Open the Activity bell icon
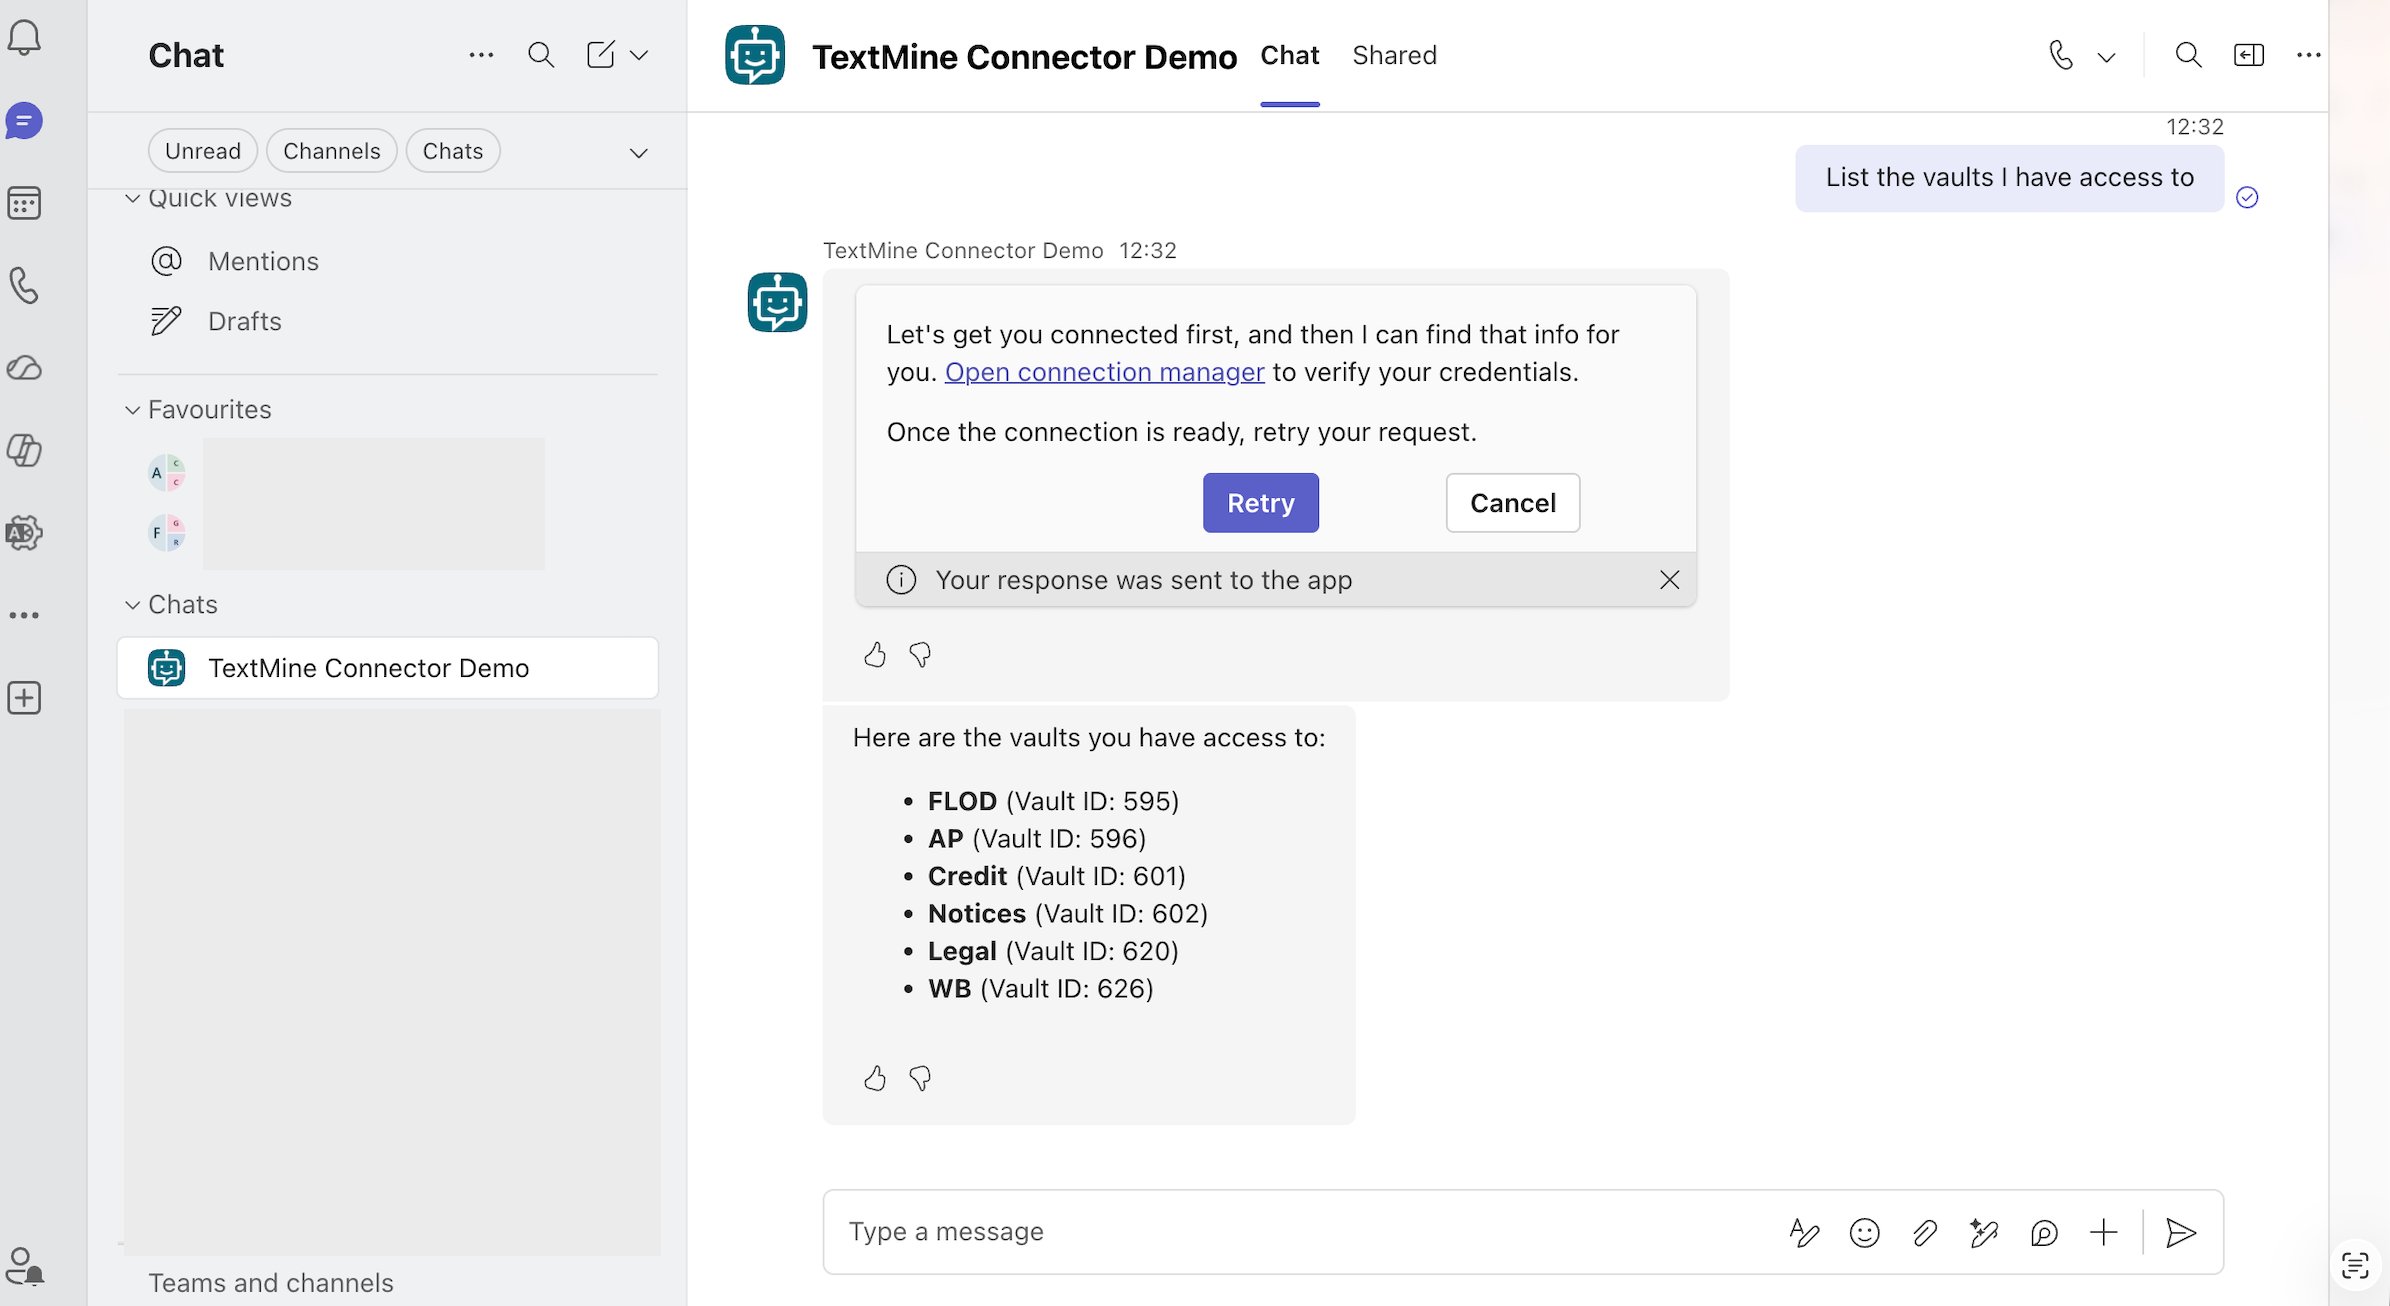The width and height of the screenshot is (2390, 1306). [24, 38]
